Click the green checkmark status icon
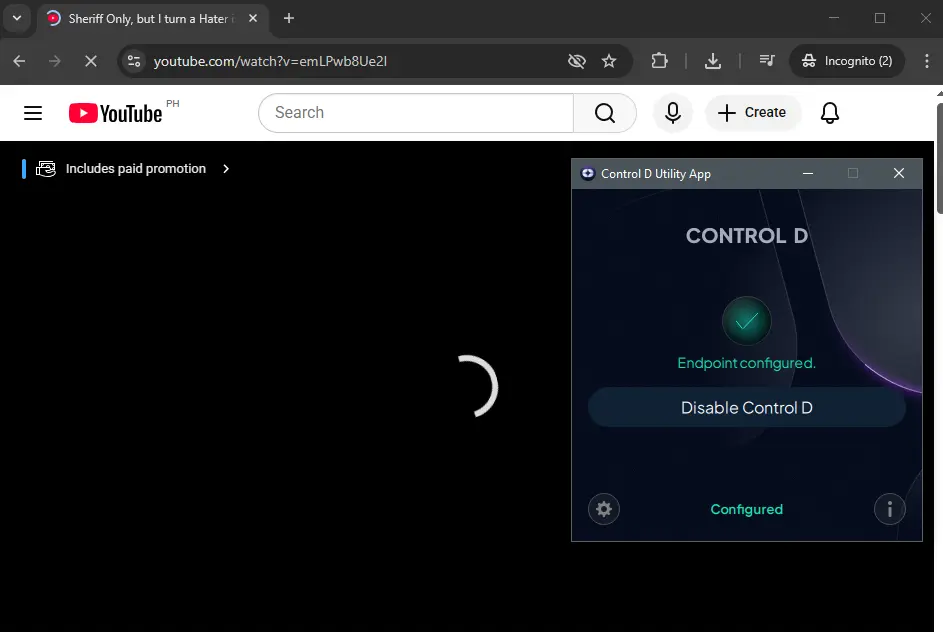The width and height of the screenshot is (943, 641). click(746, 321)
